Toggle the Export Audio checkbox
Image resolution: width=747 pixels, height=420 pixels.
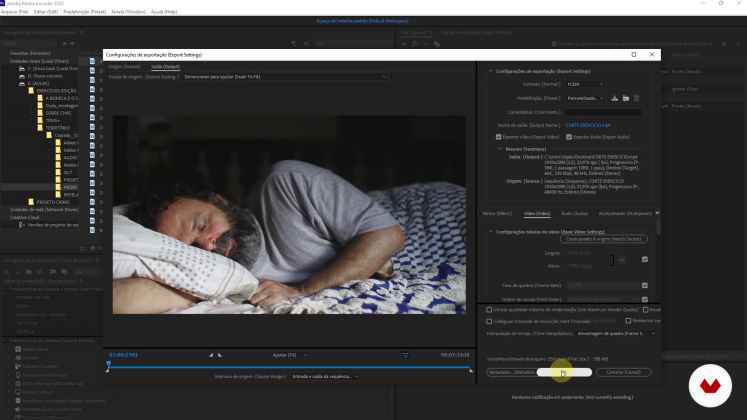pyautogui.click(x=569, y=136)
